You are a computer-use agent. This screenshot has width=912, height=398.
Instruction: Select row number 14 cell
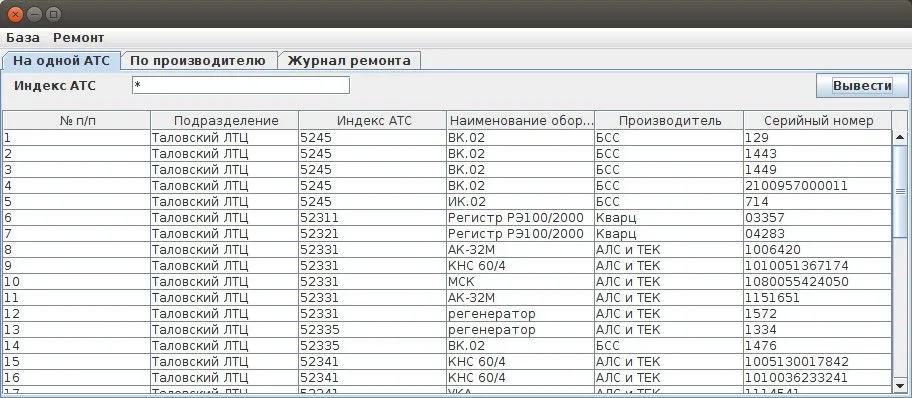tap(77, 346)
